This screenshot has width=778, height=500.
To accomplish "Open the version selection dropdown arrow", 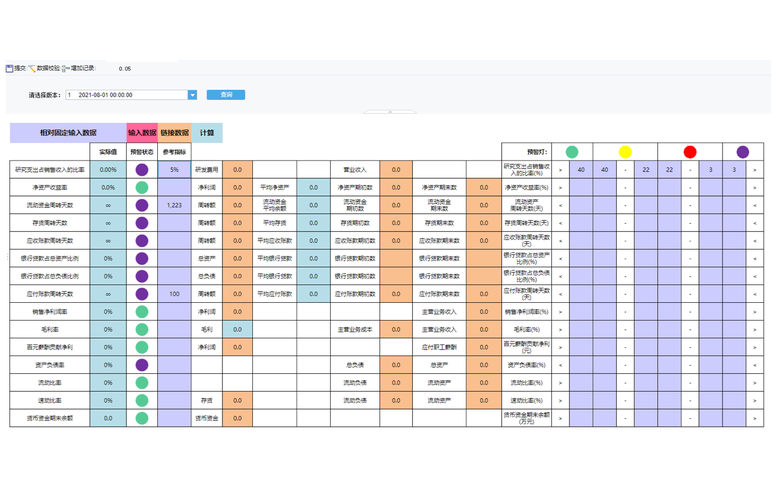I will click(192, 95).
